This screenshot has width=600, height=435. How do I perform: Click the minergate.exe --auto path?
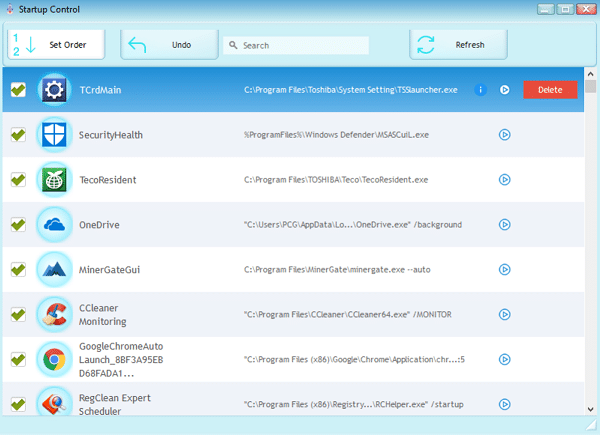tap(337, 270)
